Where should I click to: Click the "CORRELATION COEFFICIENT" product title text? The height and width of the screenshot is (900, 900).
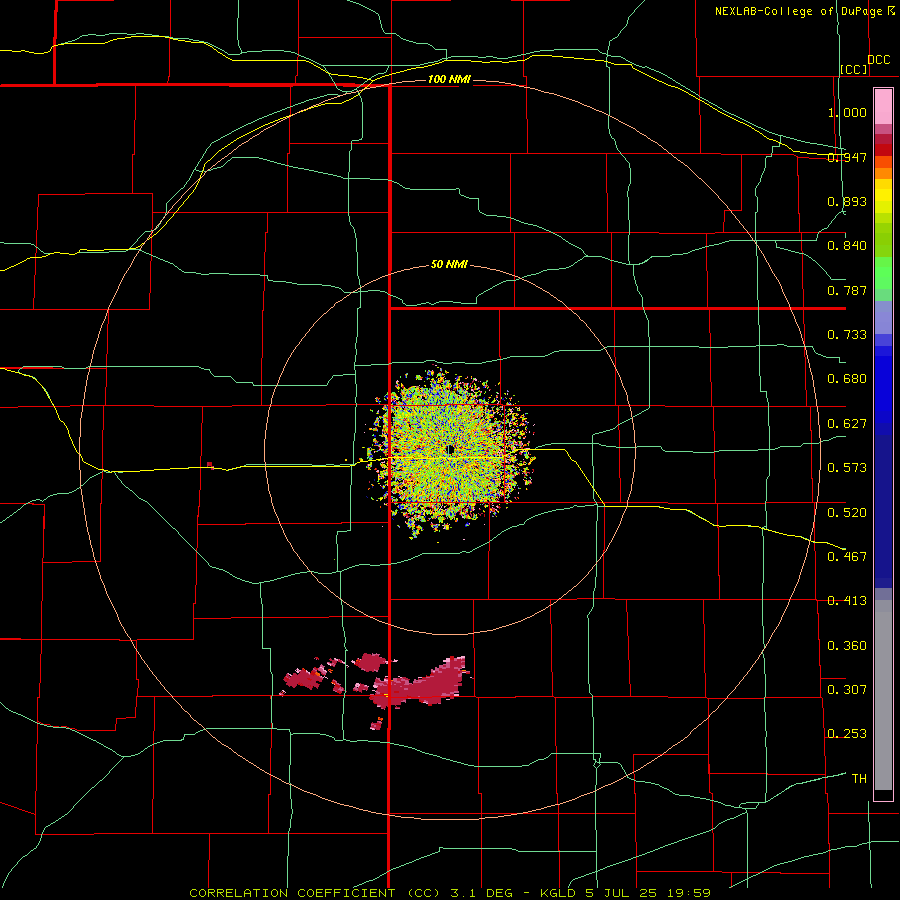tap(292, 893)
